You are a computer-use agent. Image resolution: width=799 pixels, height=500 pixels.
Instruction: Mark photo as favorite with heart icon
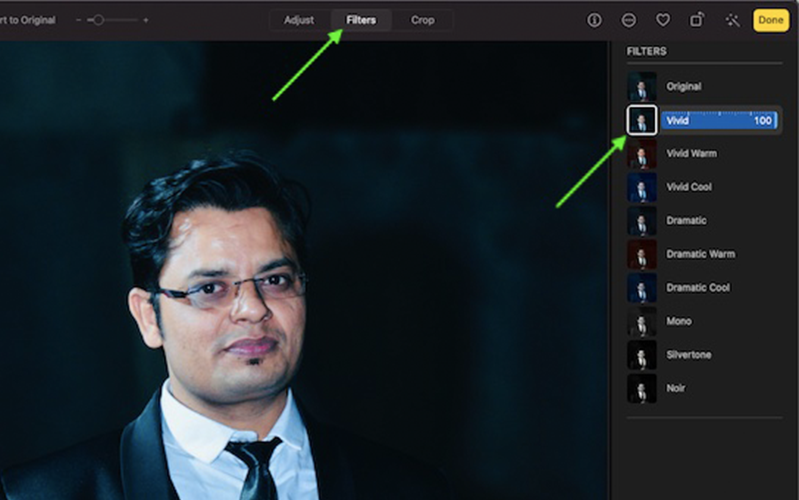(662, 20)
